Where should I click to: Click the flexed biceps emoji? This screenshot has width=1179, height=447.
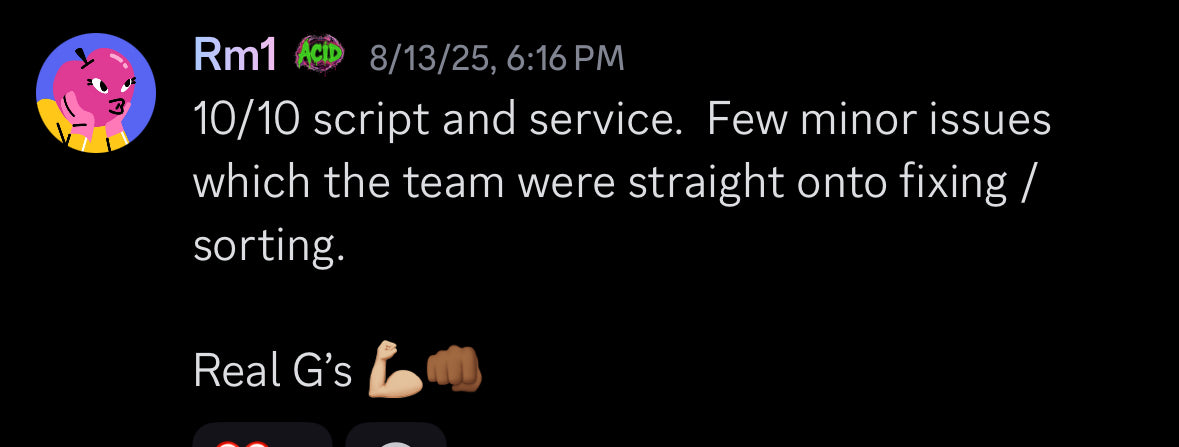coord(395,371)
